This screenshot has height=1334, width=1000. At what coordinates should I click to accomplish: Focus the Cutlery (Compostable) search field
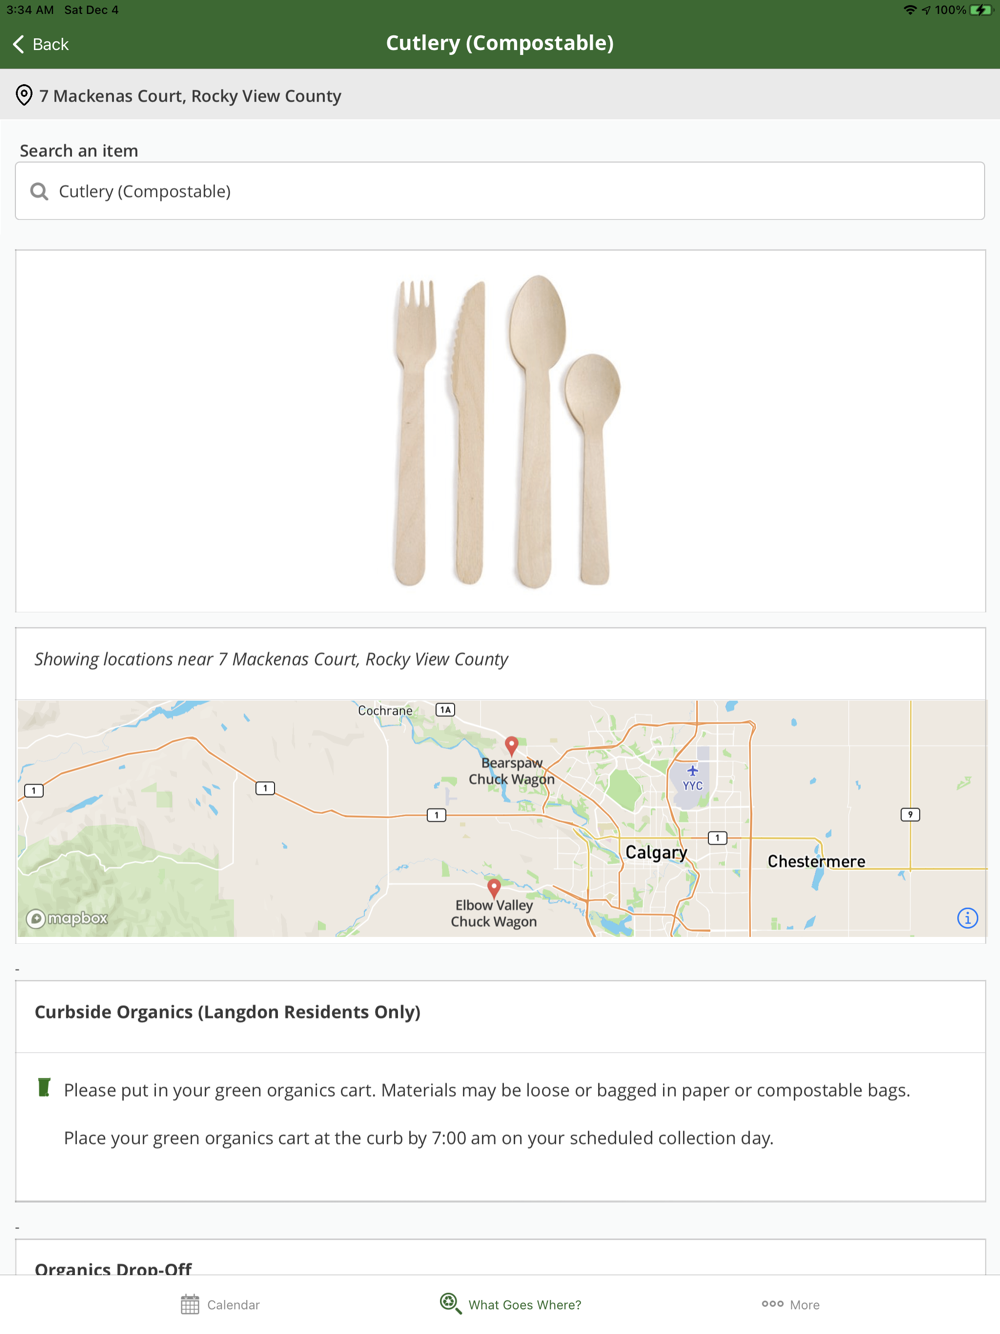pos(500,191)
